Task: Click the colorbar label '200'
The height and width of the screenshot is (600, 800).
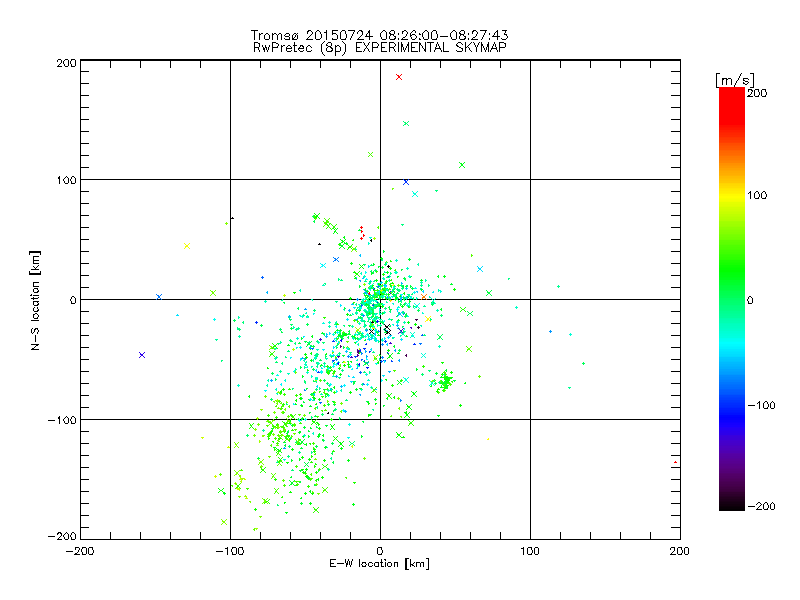Action: pos(757,93)
